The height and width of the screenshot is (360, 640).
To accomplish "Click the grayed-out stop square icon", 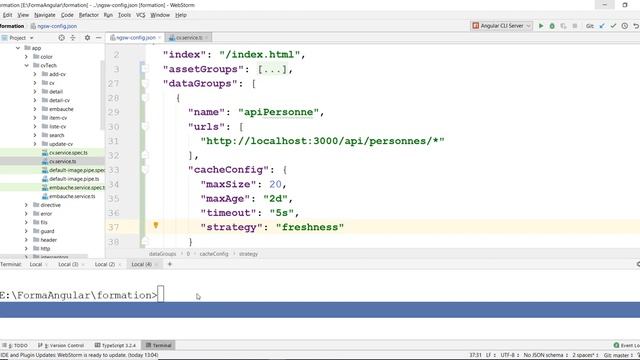I will point(575,26).
